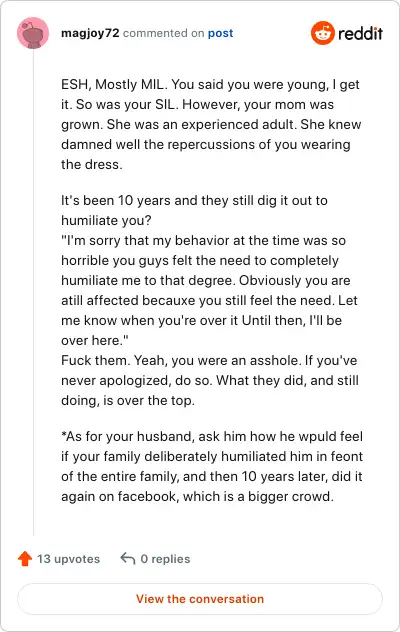Open the magjoy72 username link

(x=90, y=33)
